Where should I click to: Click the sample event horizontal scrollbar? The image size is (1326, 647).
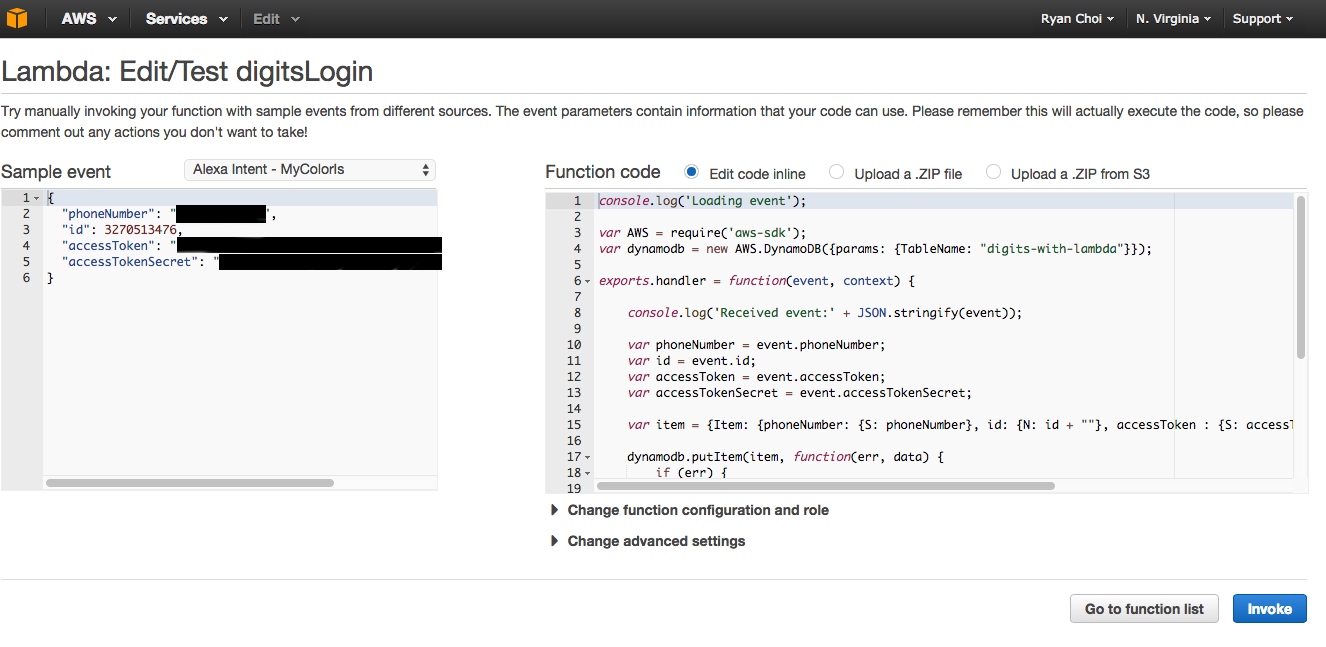190,483
